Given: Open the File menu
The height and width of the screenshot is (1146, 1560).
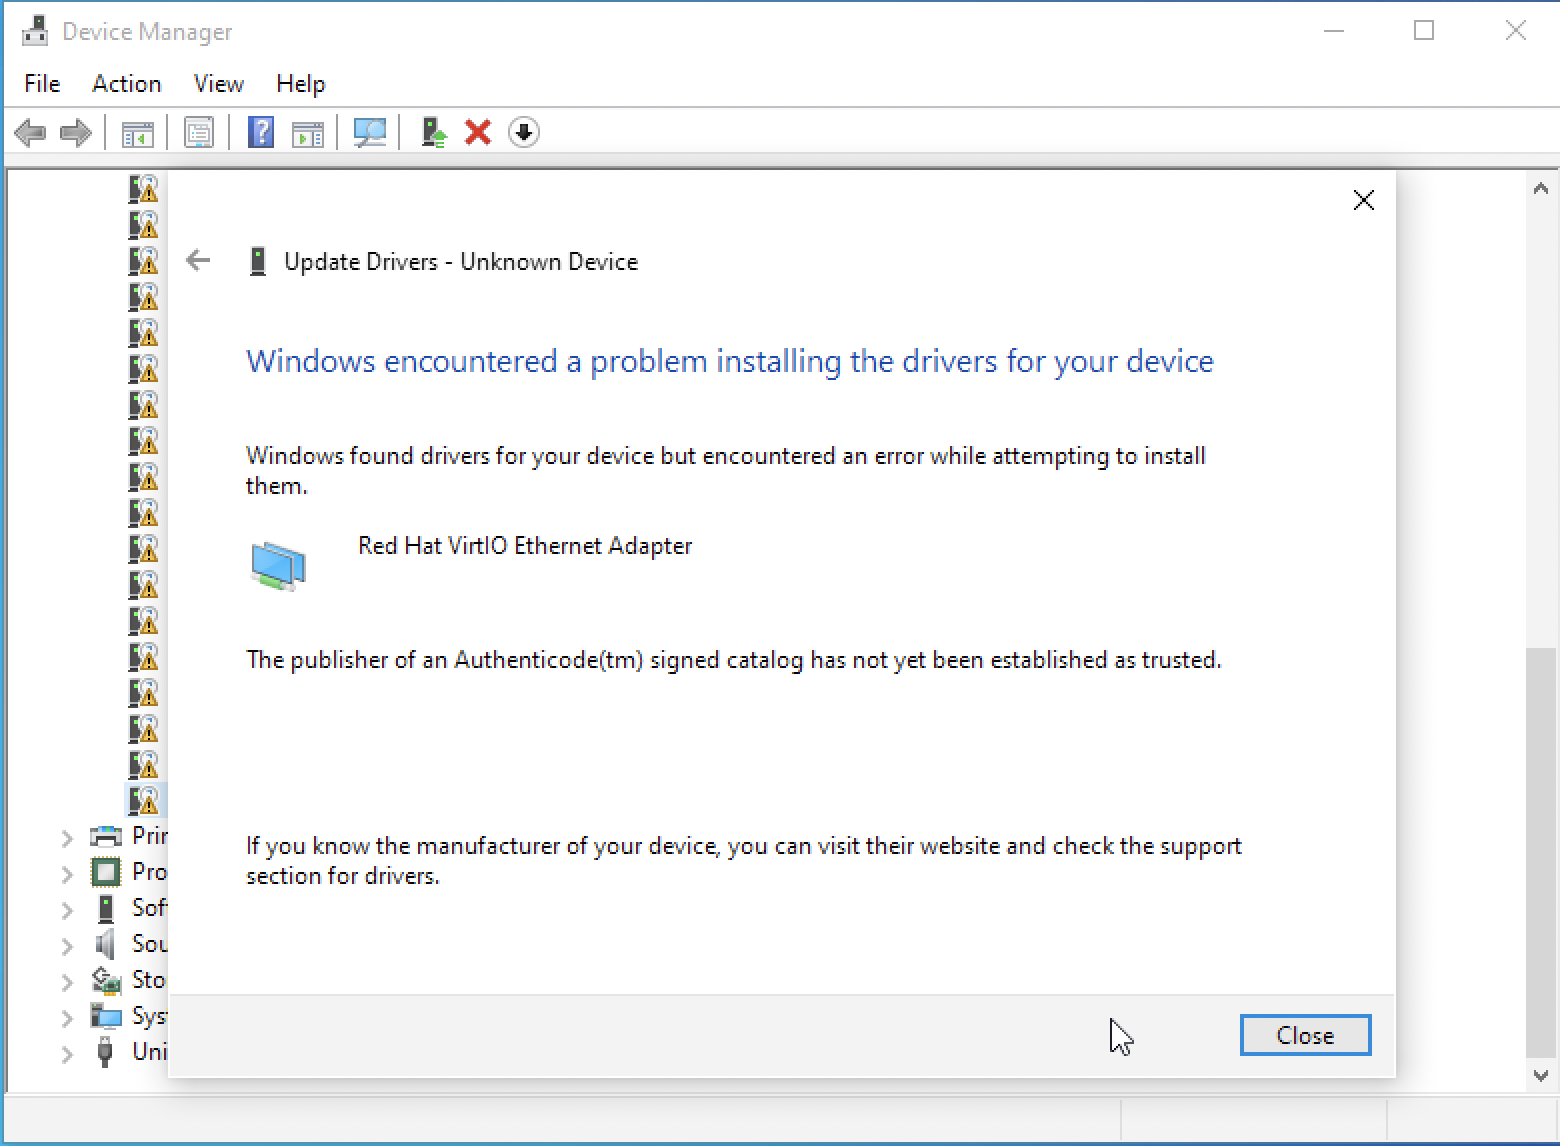Looking at the screenshot, I should [x=42, y=83].
